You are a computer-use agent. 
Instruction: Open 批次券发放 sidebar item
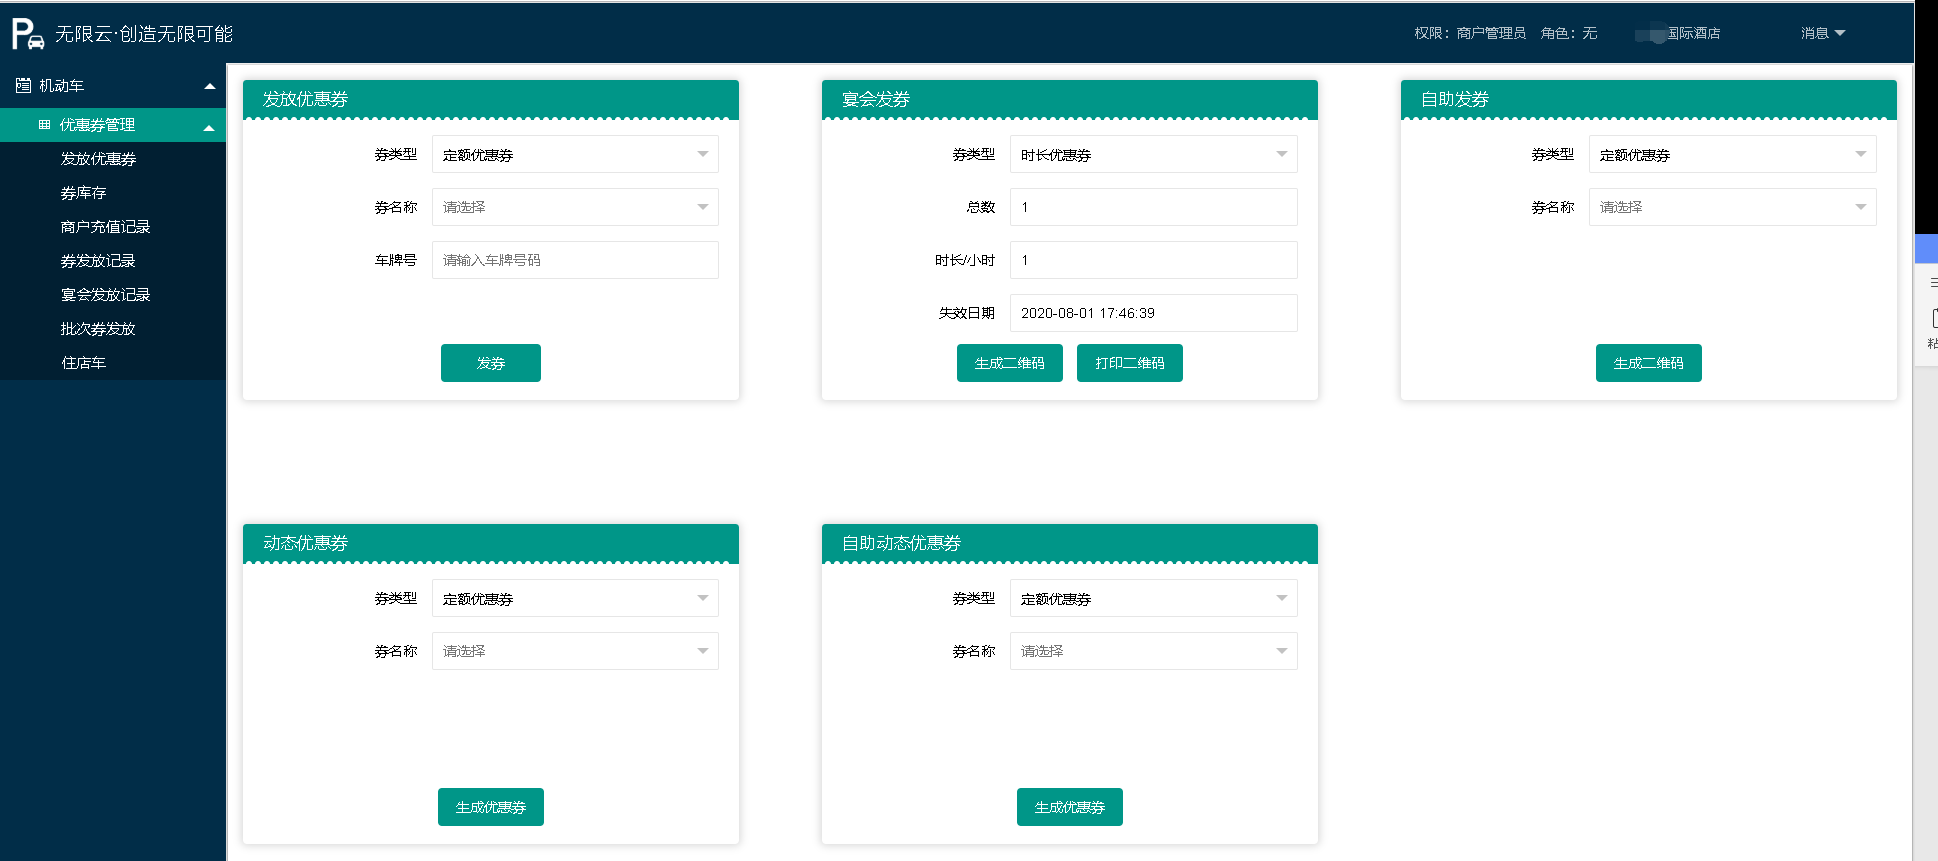(98, 329)
